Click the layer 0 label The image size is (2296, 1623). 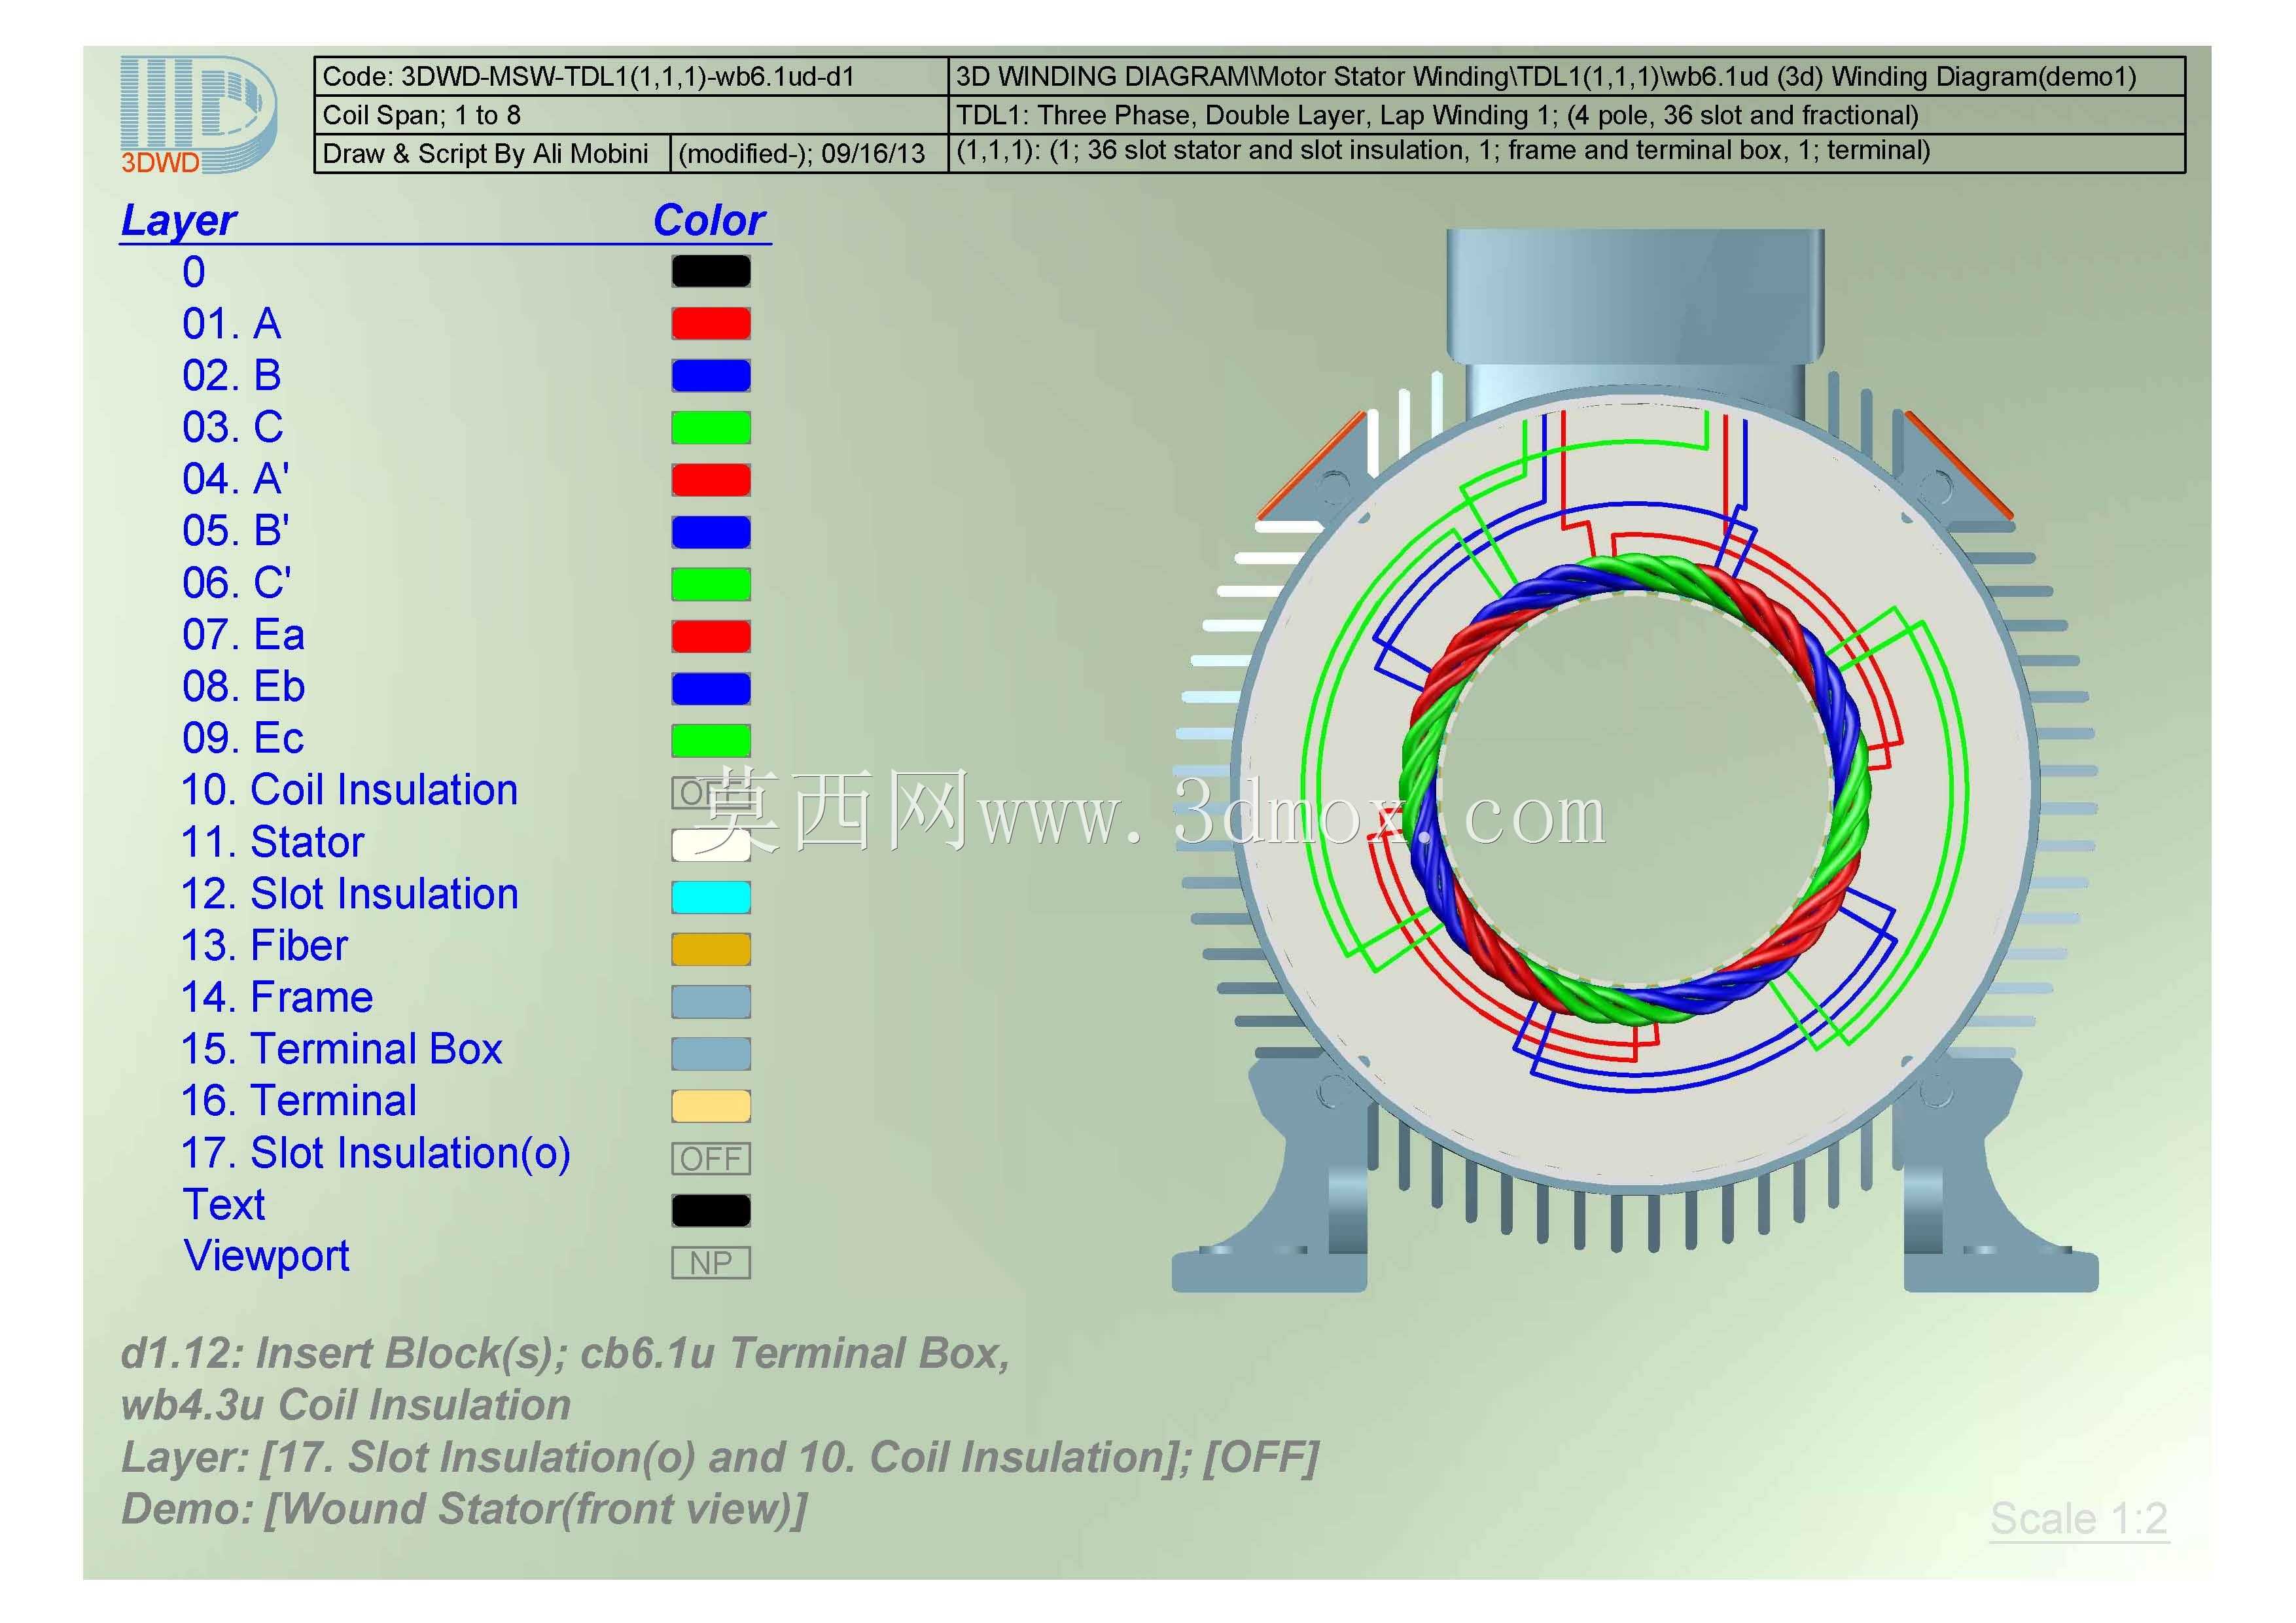pos(194,272)
